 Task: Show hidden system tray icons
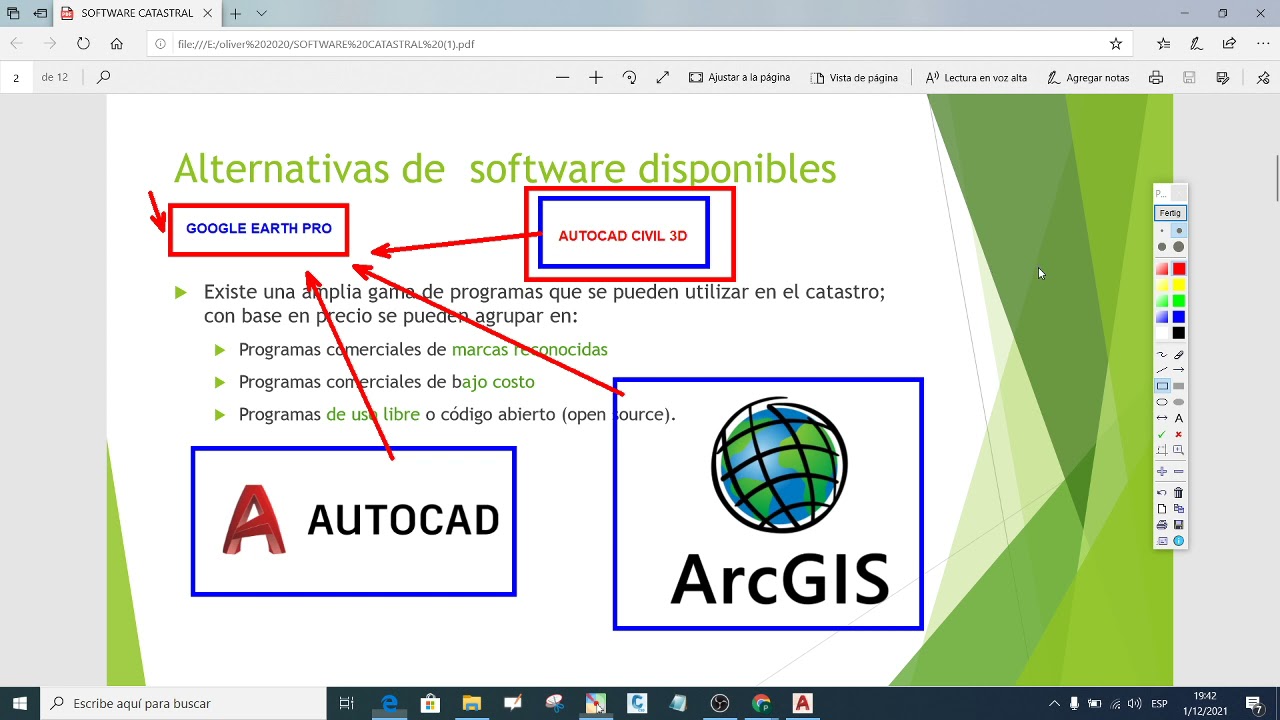(x=1054, y=704)
